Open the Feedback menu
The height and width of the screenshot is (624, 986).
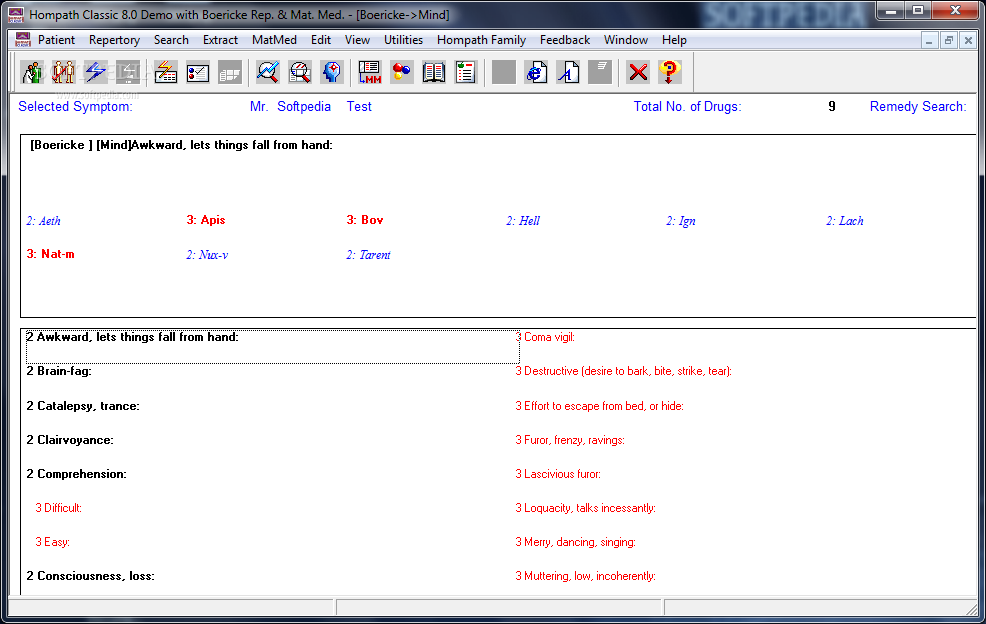pyautogui.click(x=565, y=40)
